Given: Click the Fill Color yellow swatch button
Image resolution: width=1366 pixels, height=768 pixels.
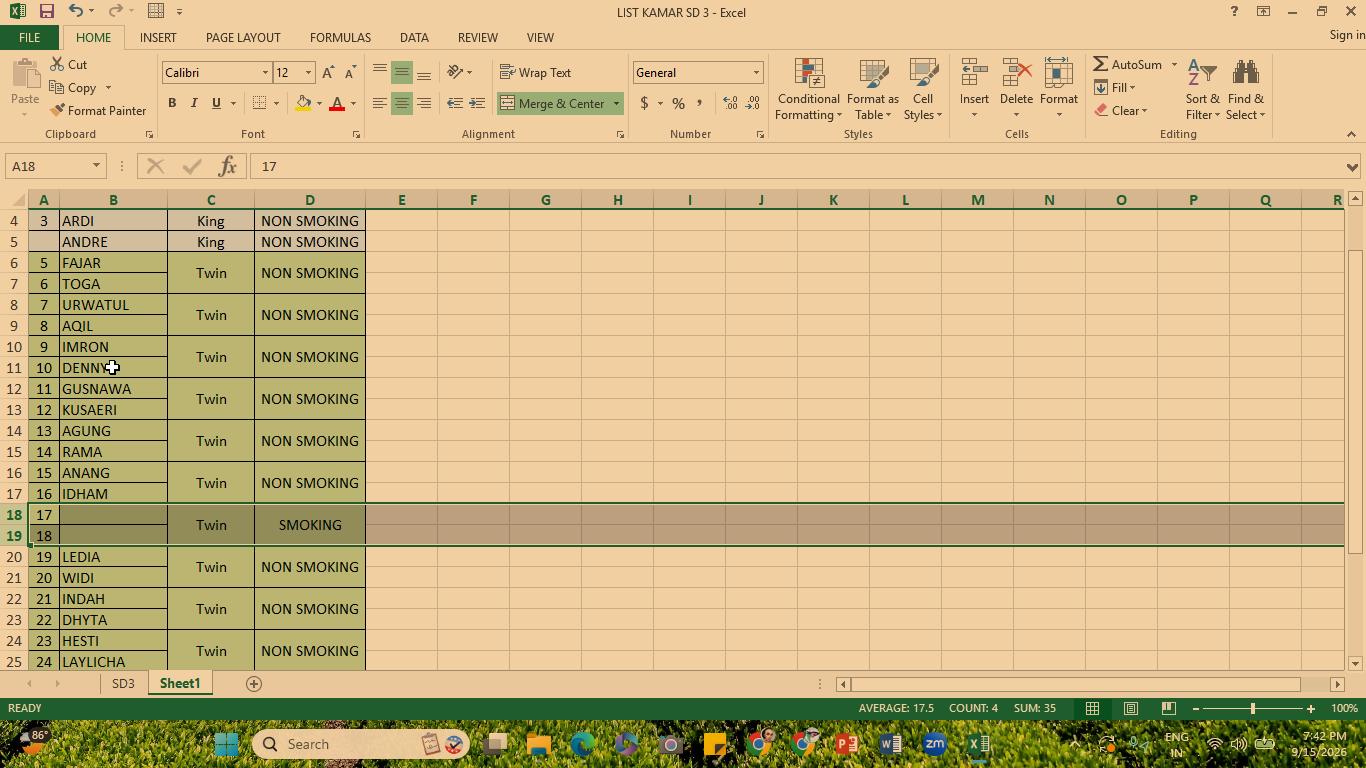Looking at the screenshot, I should [x=303, y=103].
